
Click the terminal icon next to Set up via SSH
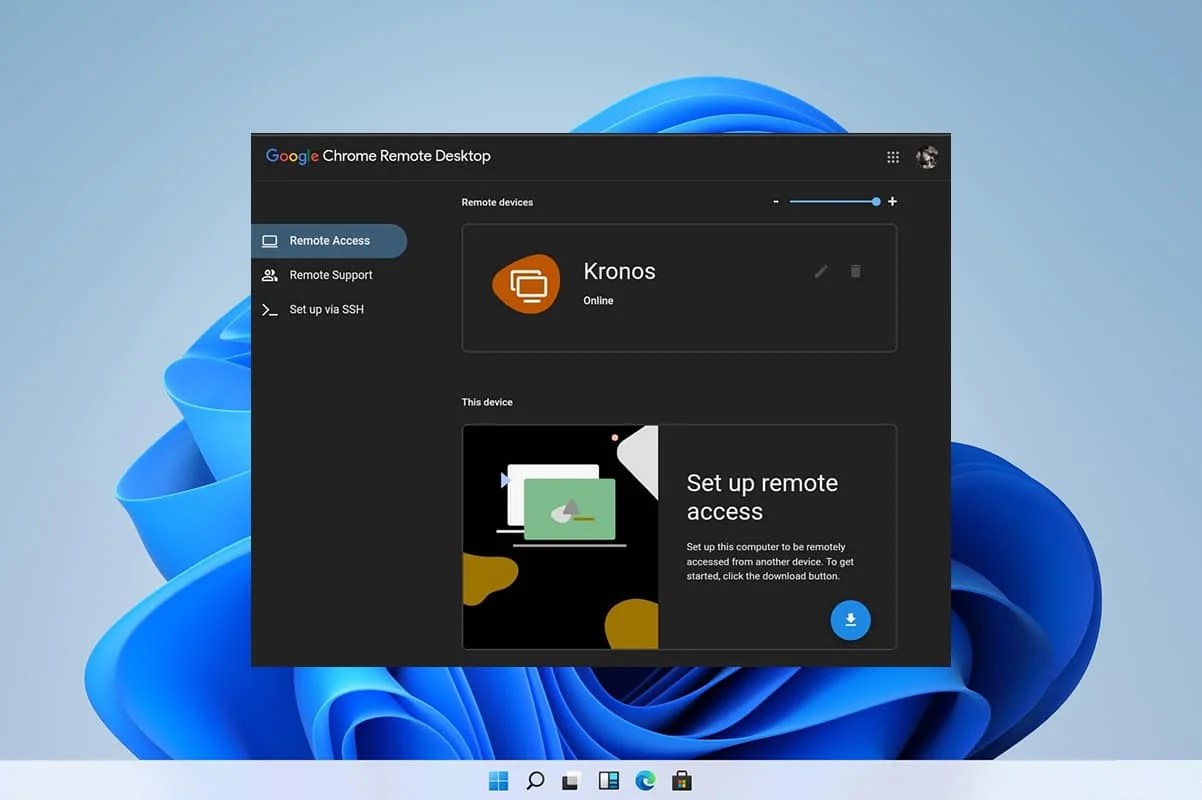coord(268,309)
